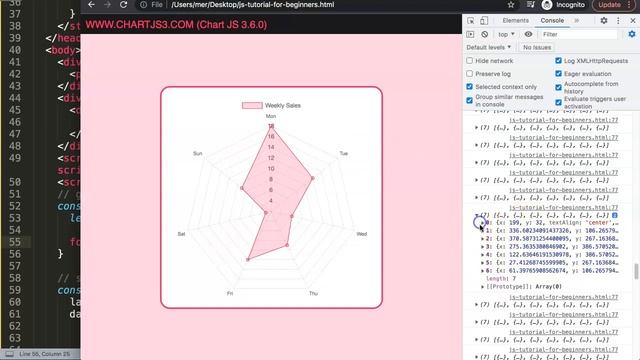Focus the console Filter input
Screen dimensions: 640x360
(x=578, y=34)
